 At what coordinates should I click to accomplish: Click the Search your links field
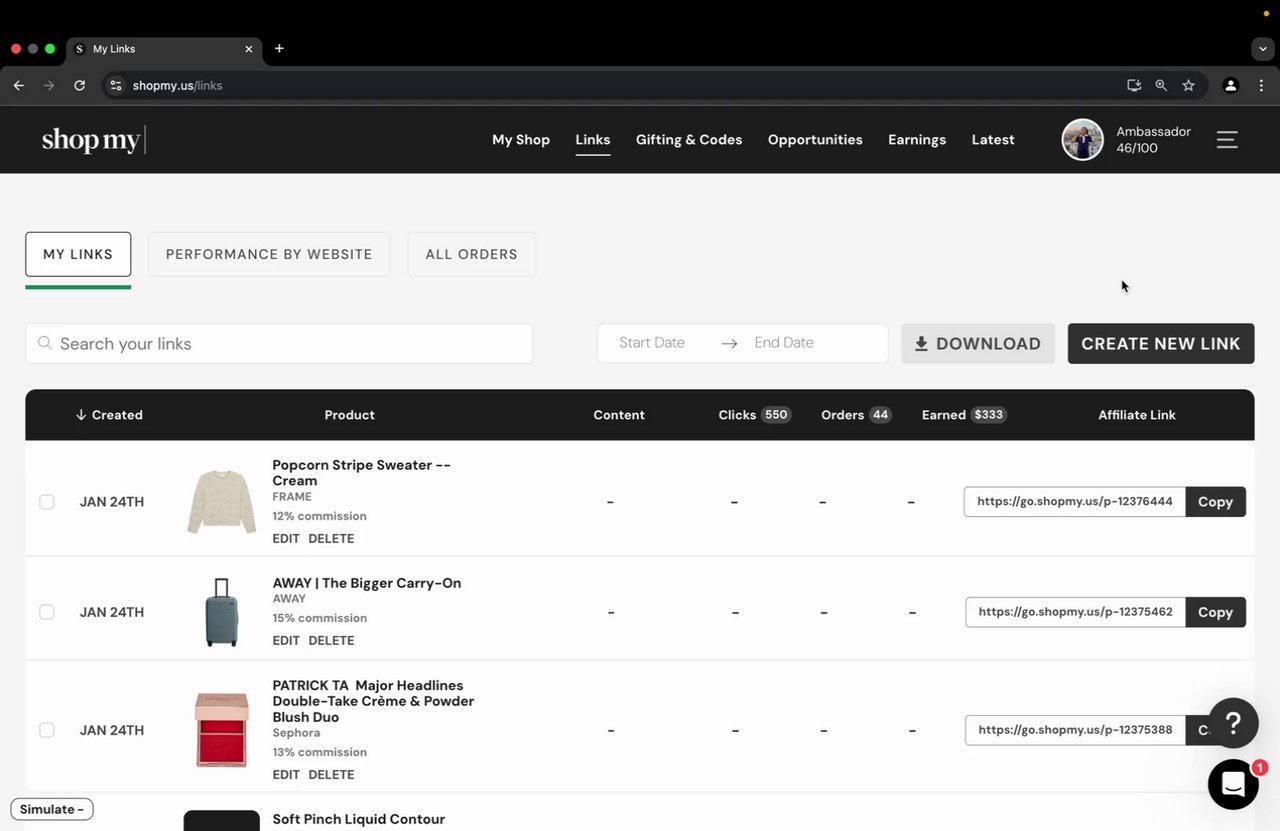coord(279,343)
